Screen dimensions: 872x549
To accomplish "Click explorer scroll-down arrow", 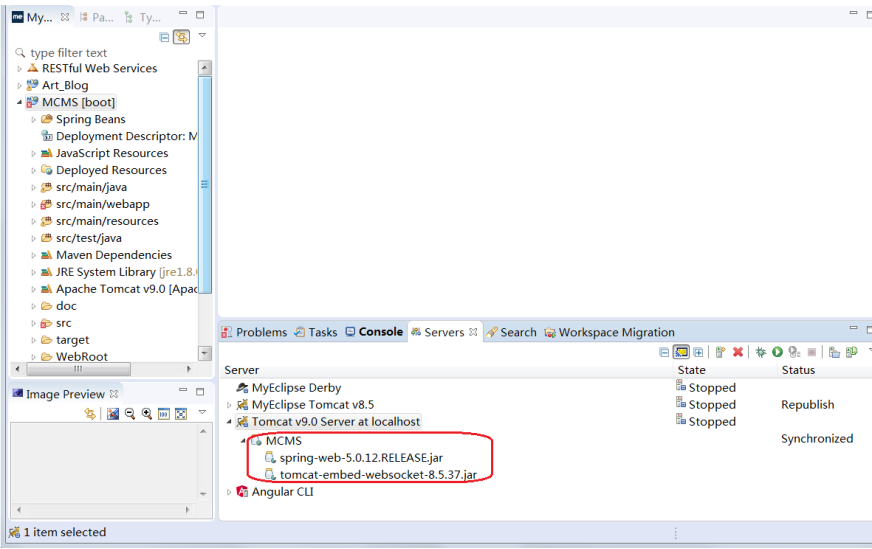I will point(205,353).
